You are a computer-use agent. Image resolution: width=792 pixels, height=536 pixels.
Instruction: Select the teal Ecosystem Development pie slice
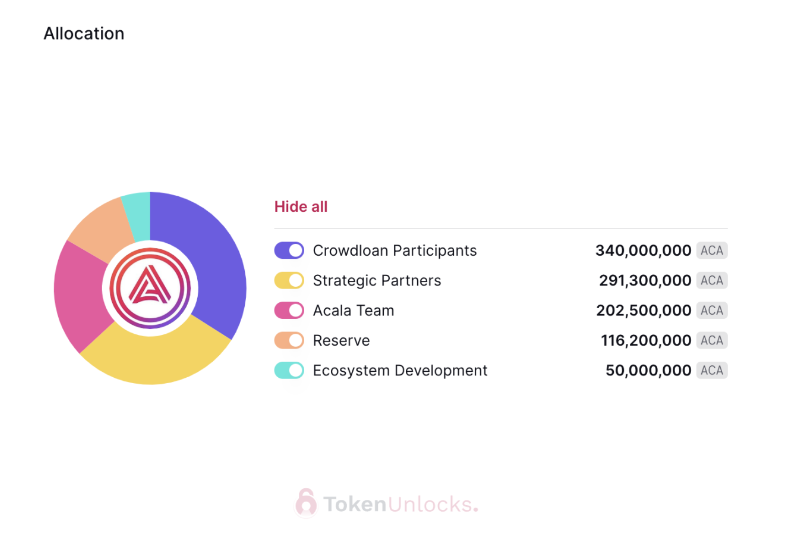(x=138, y=215)
